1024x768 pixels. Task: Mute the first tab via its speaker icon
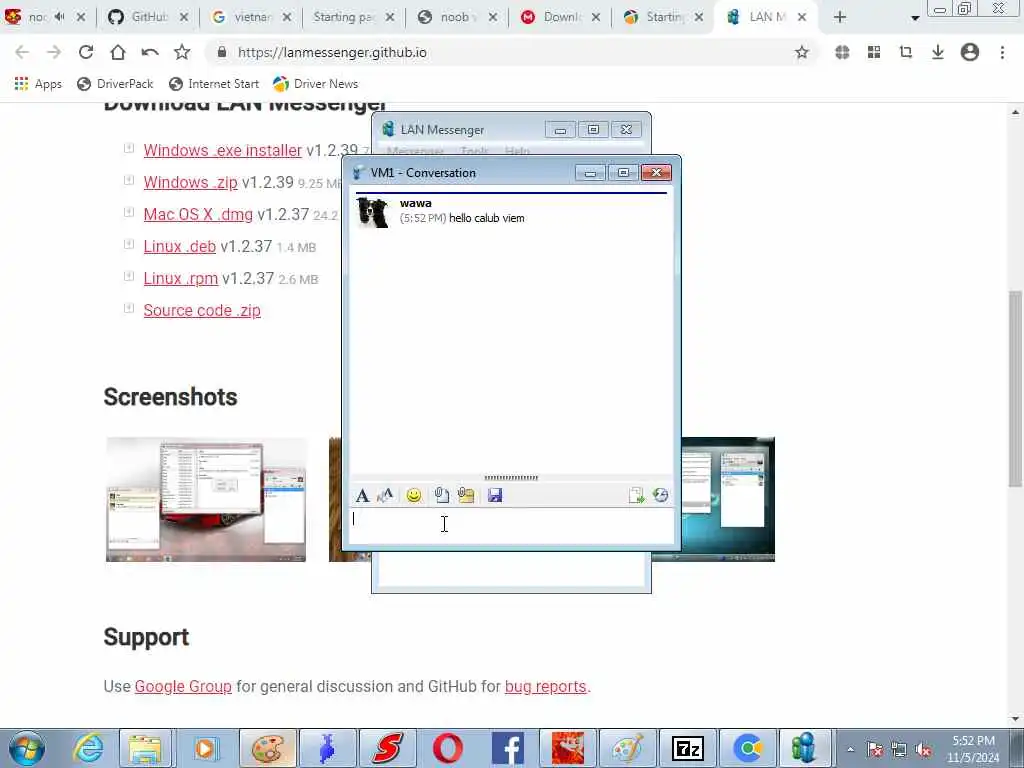pos(59,17)
